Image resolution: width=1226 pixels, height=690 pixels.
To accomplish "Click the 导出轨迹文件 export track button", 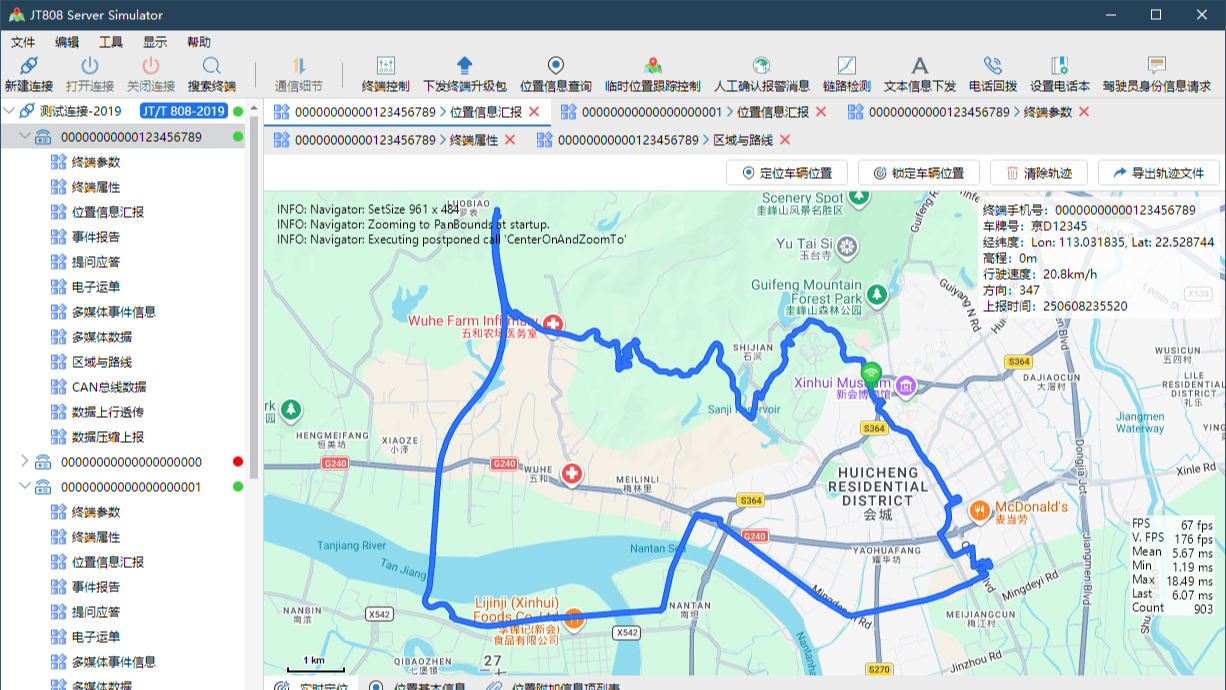I will tap(1158, 173).
